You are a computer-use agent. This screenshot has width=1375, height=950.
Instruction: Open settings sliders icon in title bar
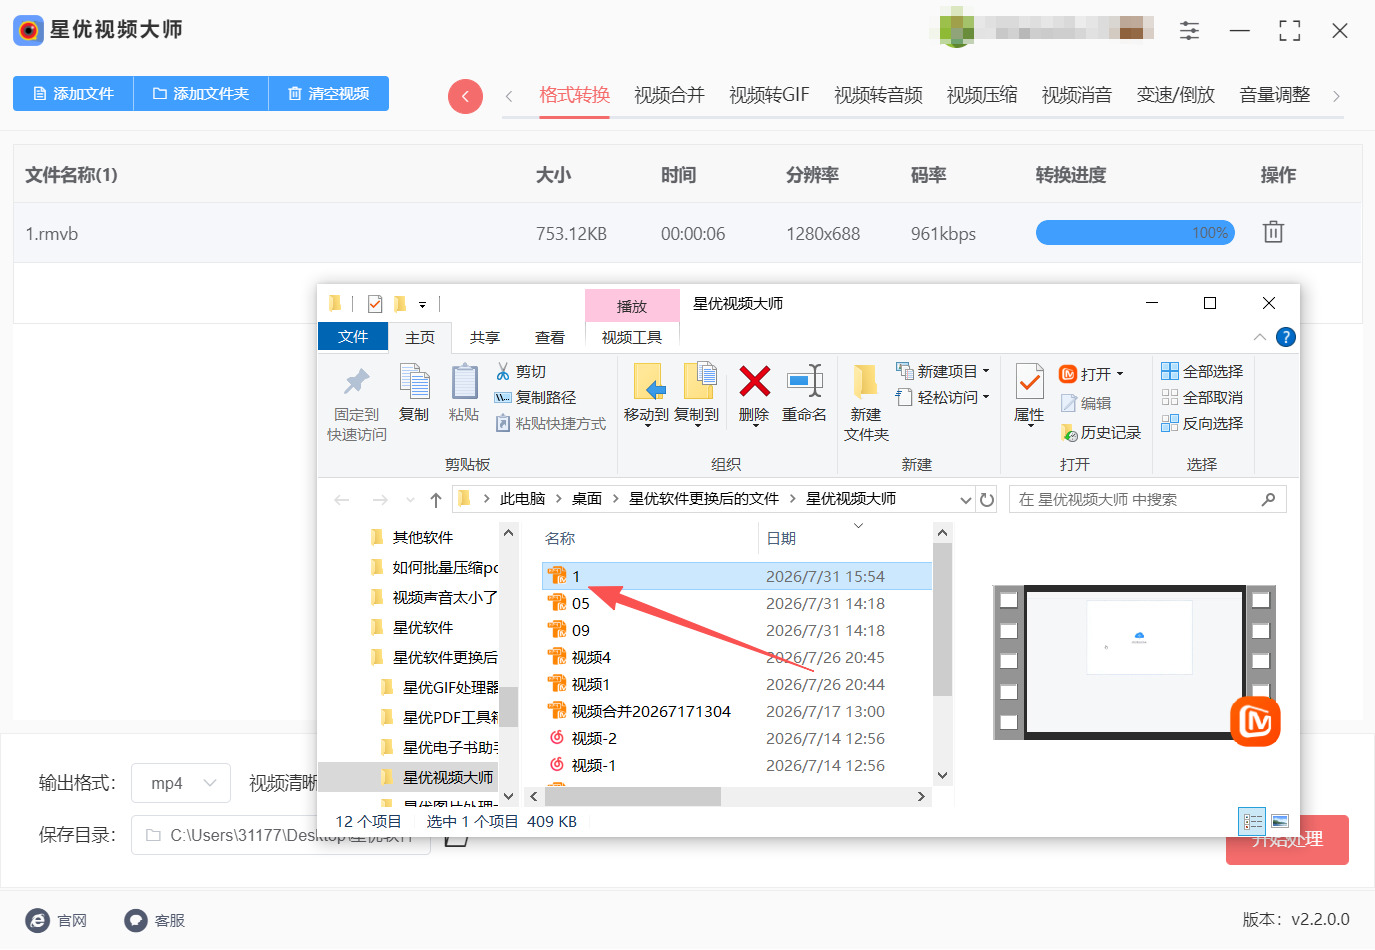click(x=1189, y=31)
